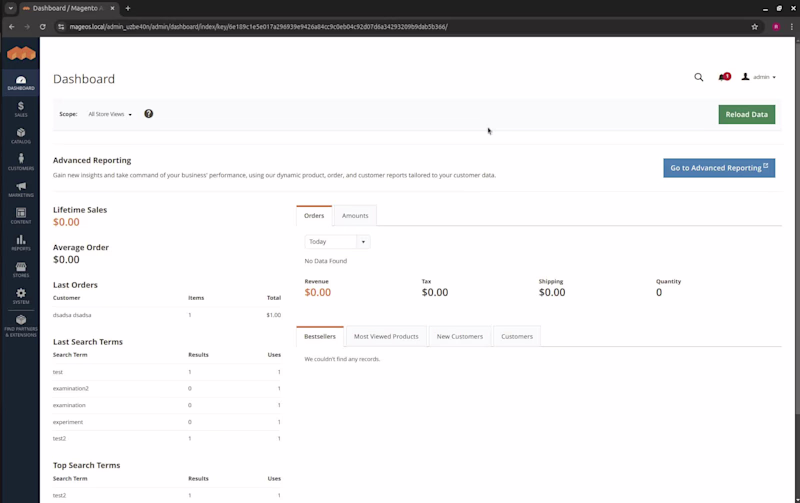
Task: Bookmark this page with star icon
Action: click(x=755, y=27)
